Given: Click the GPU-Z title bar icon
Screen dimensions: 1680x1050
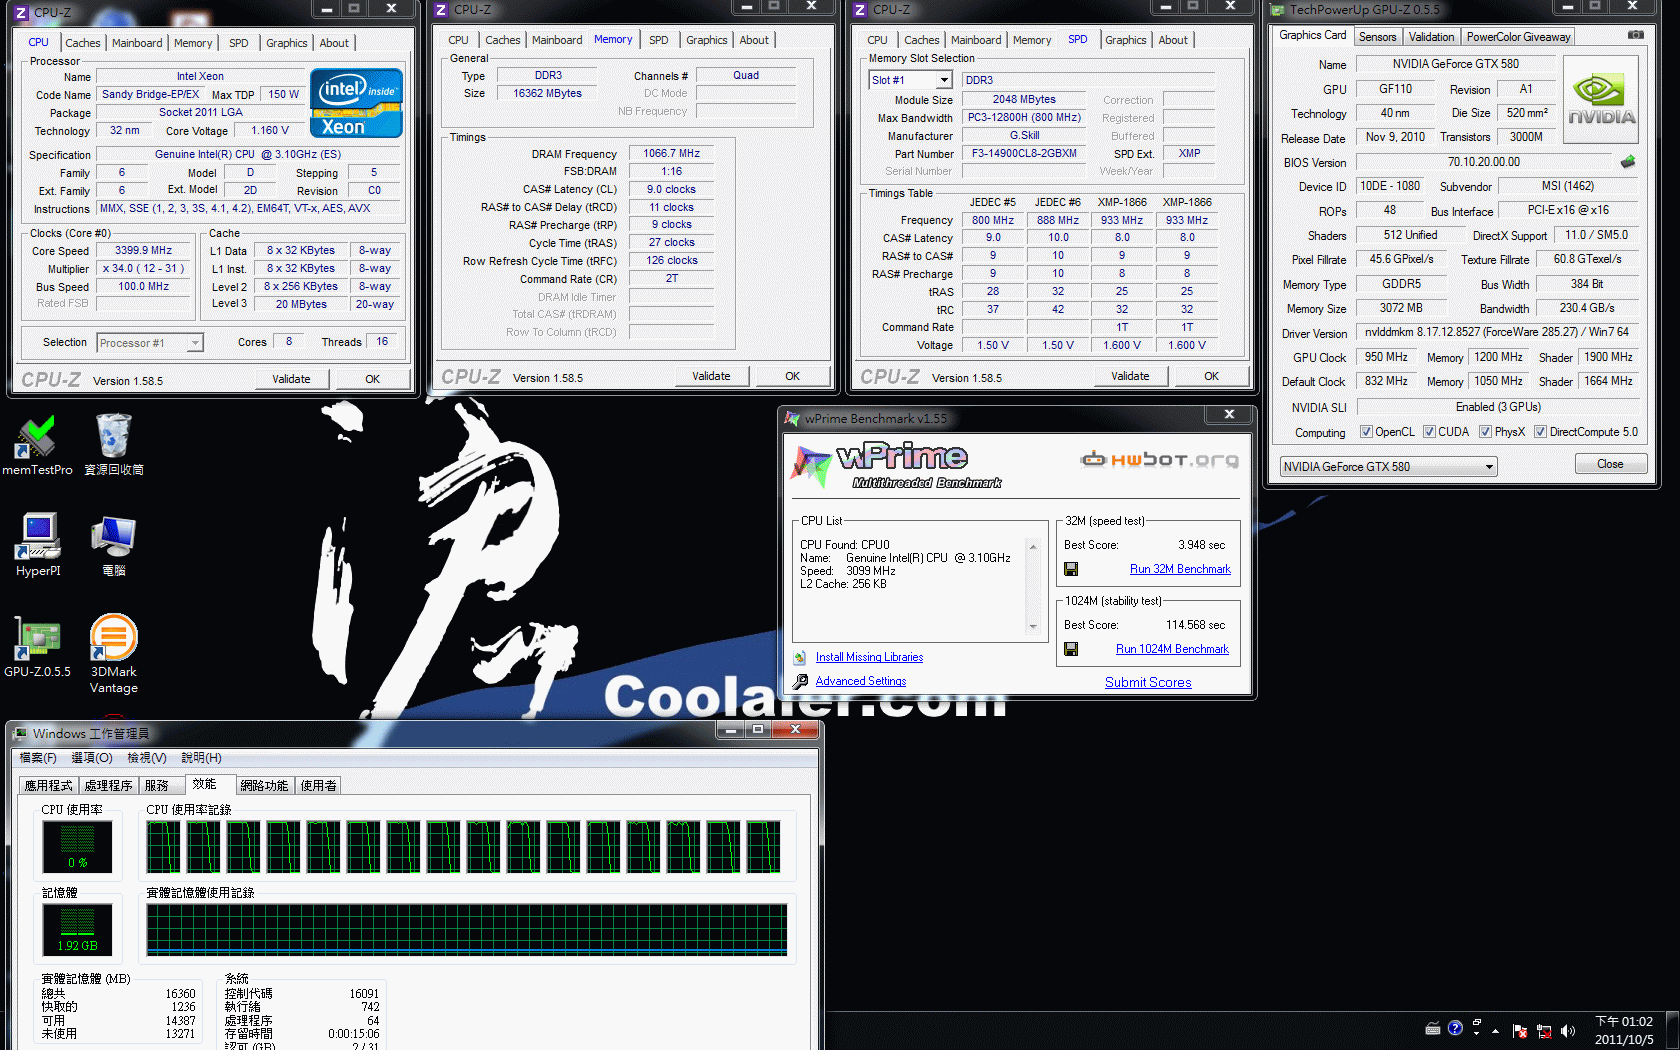Looking at the screenshot, I should click(1277, 10).
